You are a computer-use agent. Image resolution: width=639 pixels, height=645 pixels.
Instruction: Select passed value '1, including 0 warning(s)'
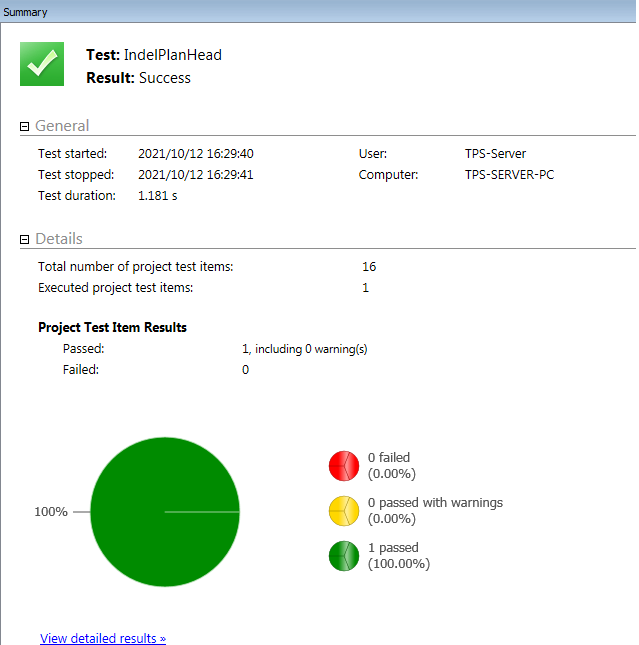[x=304, y=349]
